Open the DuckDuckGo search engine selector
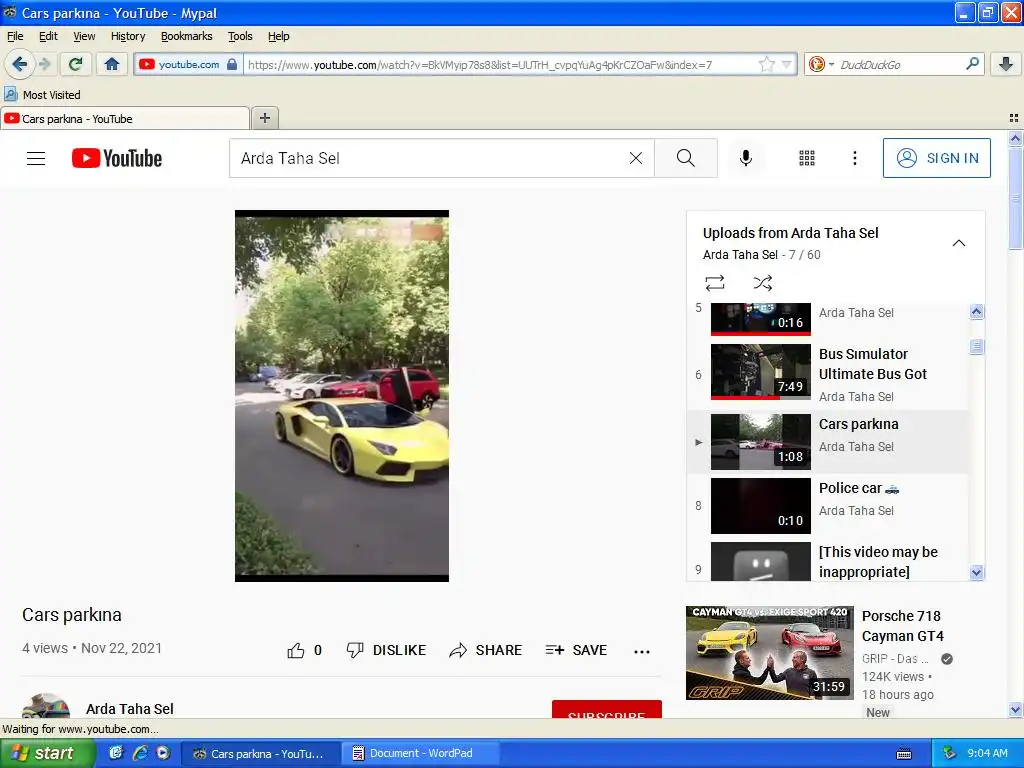Screen dimensions: 1024x768 [821, 64]
